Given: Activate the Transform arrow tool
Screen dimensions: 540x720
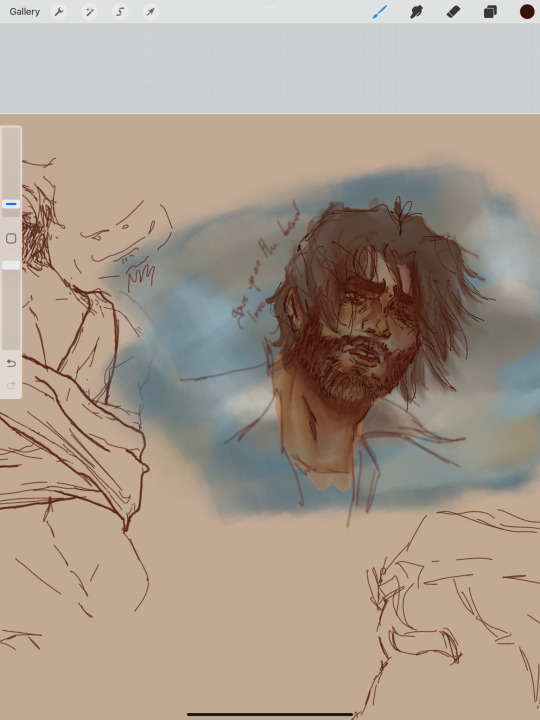Looking at the screenshot, I should point(151,12).
